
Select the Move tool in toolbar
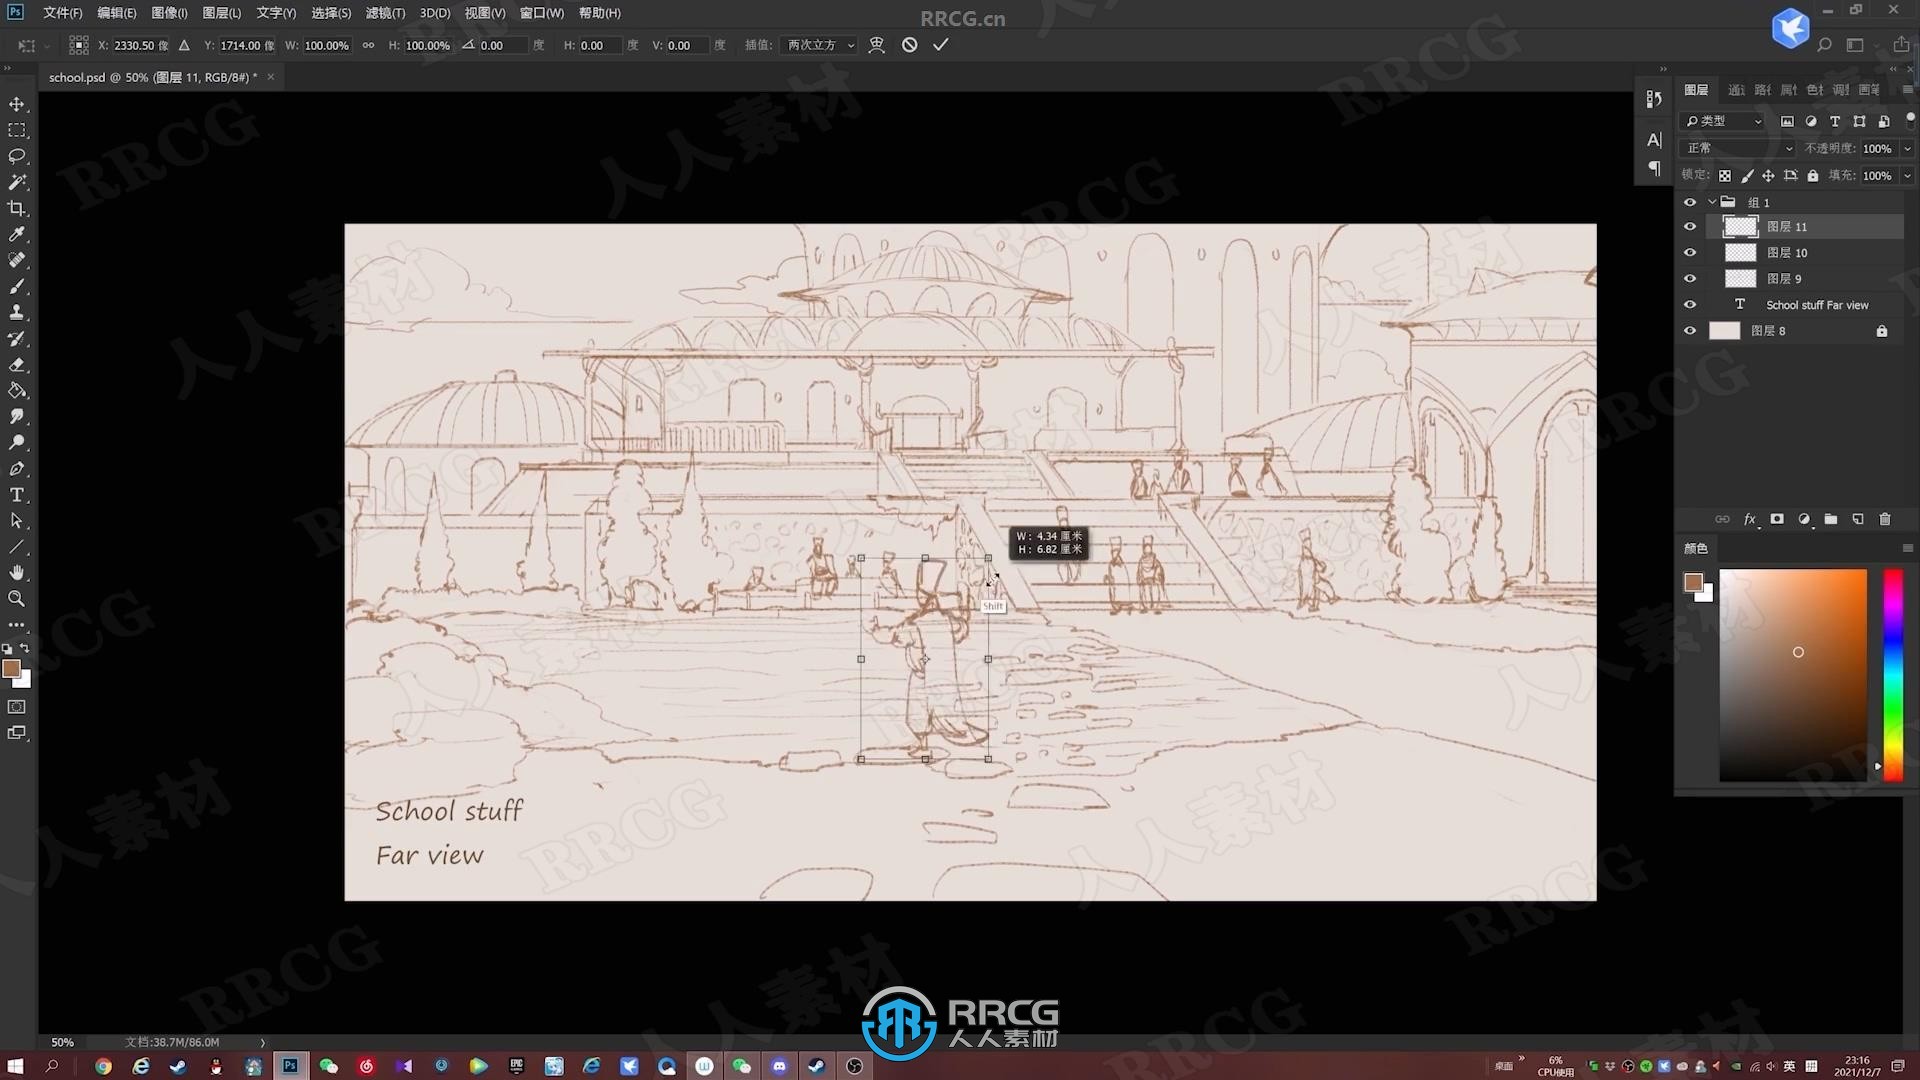tap(17, 103)
